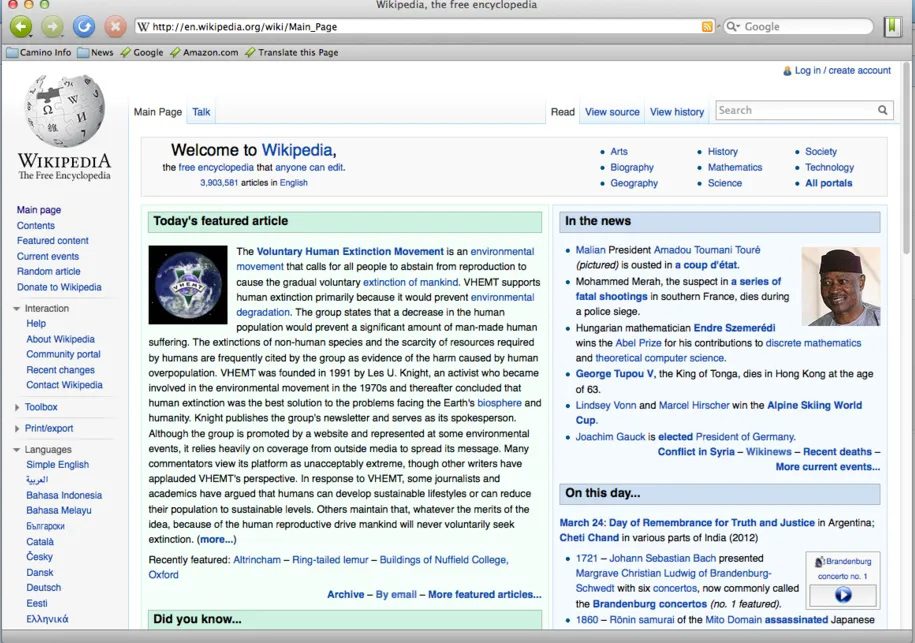Open the Camino Info bookmark folder
The image size is (915, 643).
pyautogui.click(x=39, y=53)
